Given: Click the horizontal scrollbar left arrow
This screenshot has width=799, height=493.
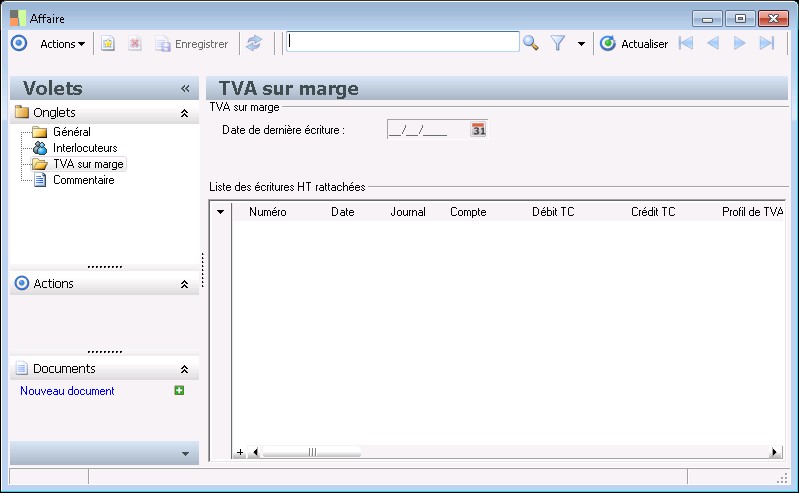Looking at the screenshot, I should (255, 452).
